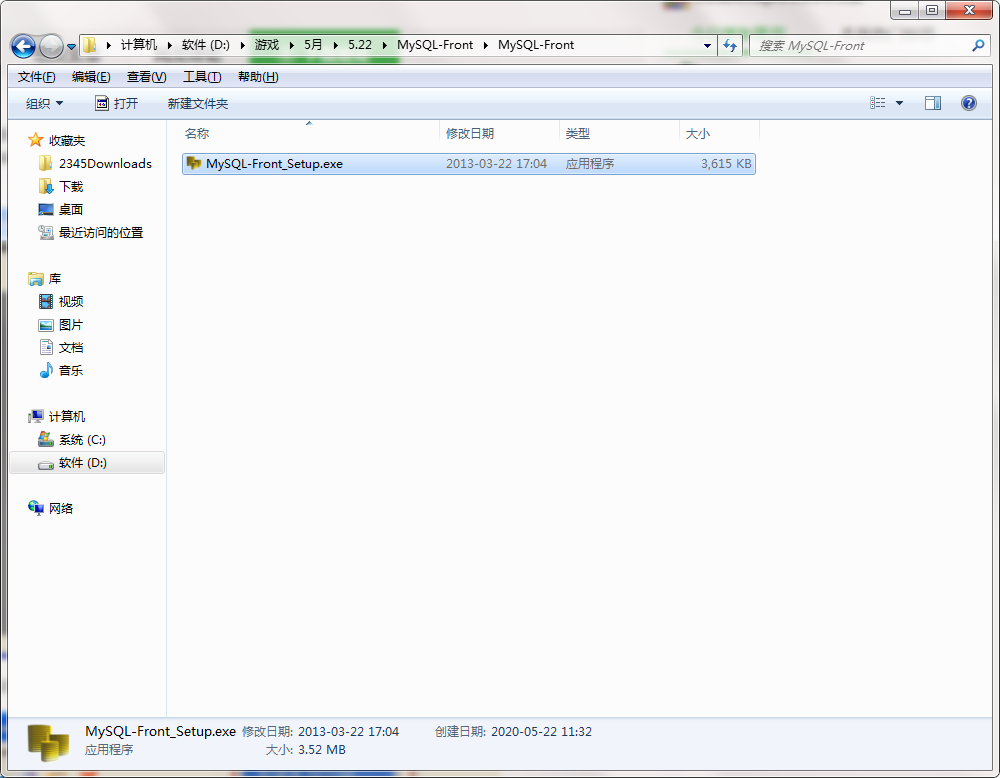The image size is (1000, 778).
Task: Click the large exe icon in details pane
Action: click(48, 743)
